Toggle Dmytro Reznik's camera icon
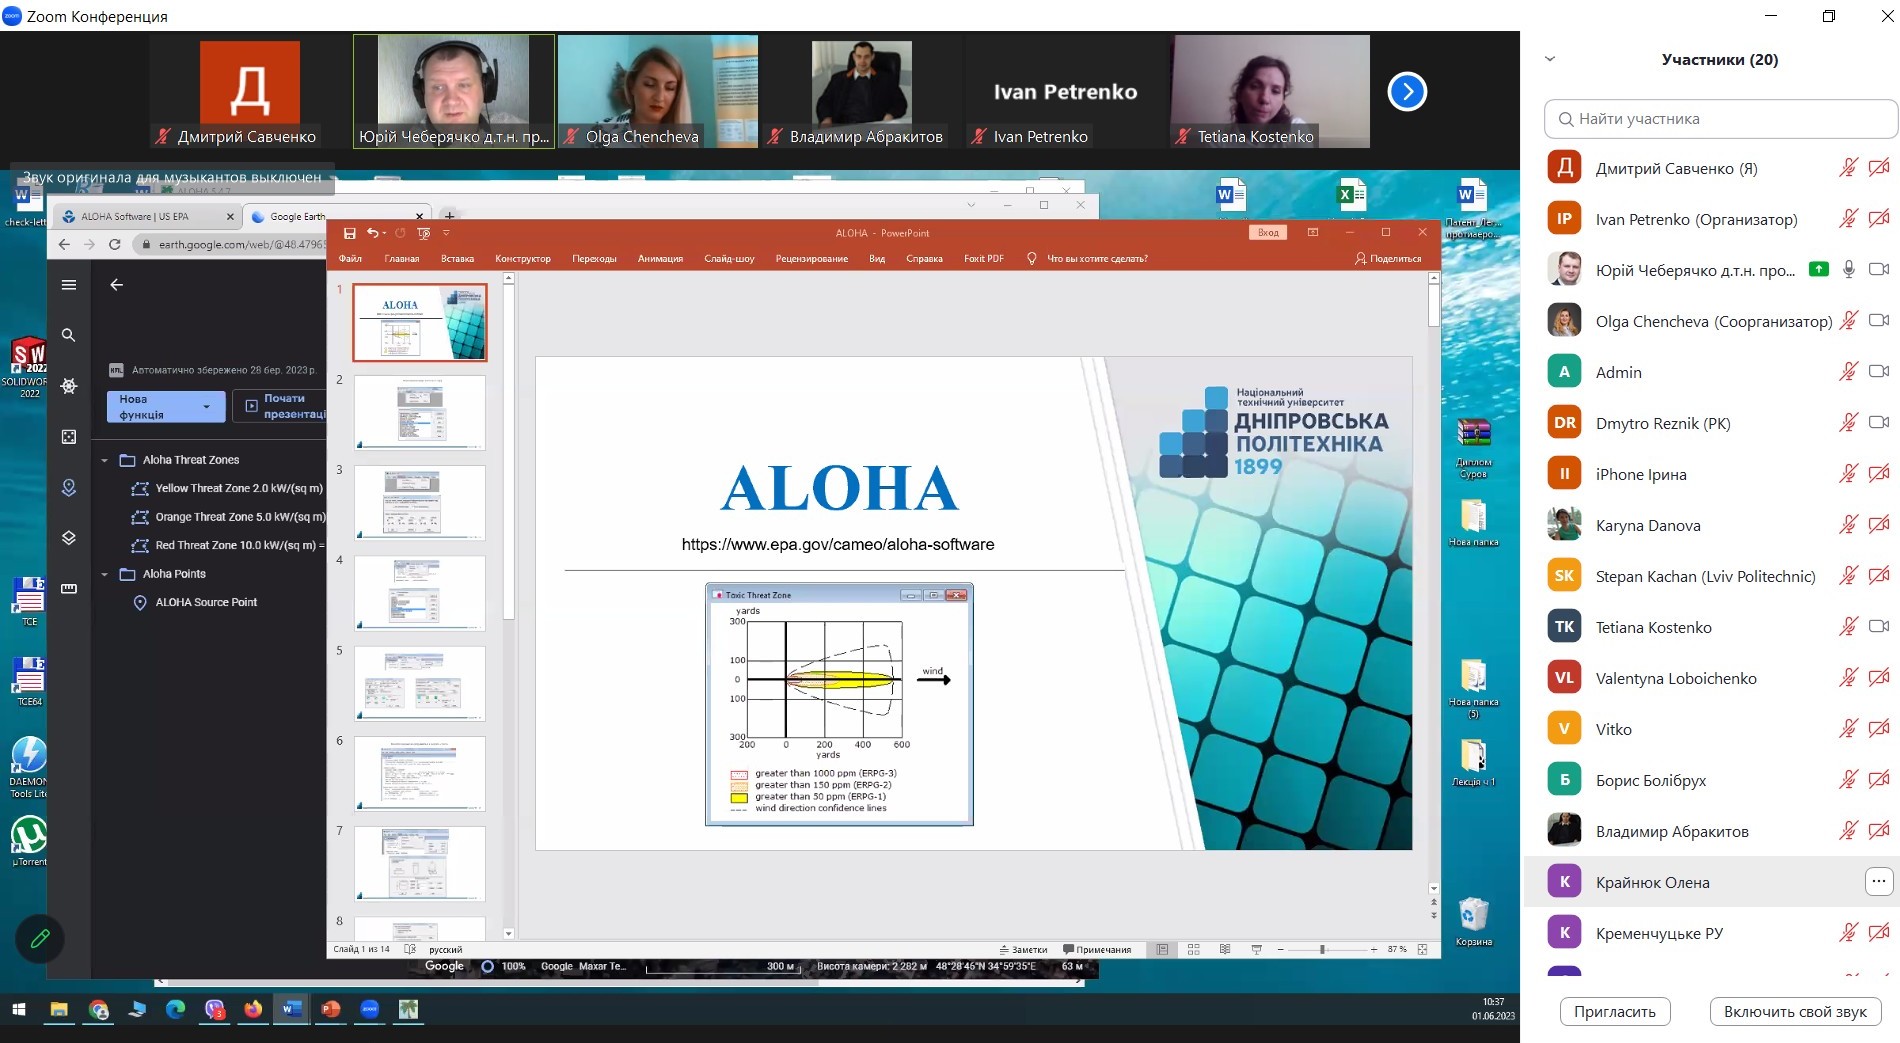The height and width of the screenshot is (1043, 1900). 1879,423
